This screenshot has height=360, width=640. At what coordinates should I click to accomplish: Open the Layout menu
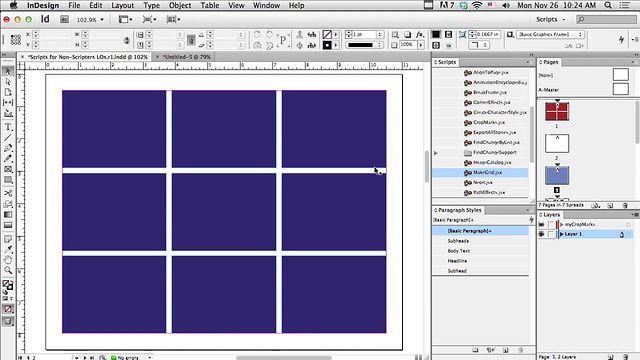point(122,5)
